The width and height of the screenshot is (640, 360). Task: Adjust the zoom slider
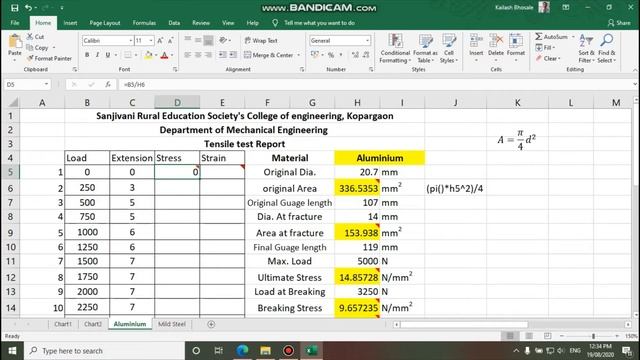(593, 336)
